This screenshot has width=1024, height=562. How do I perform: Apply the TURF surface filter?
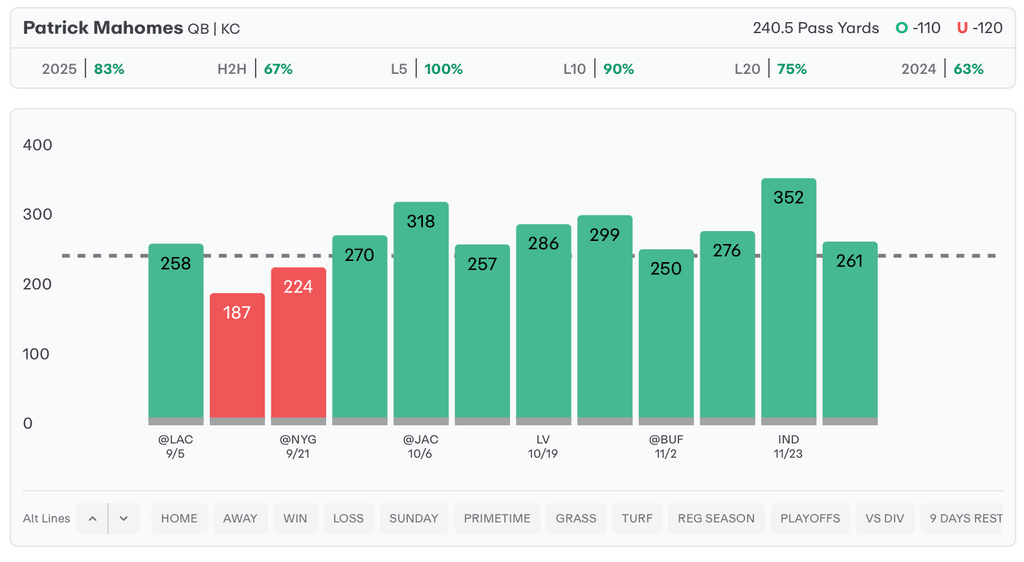pyautogui.click(x=637, y=518)
